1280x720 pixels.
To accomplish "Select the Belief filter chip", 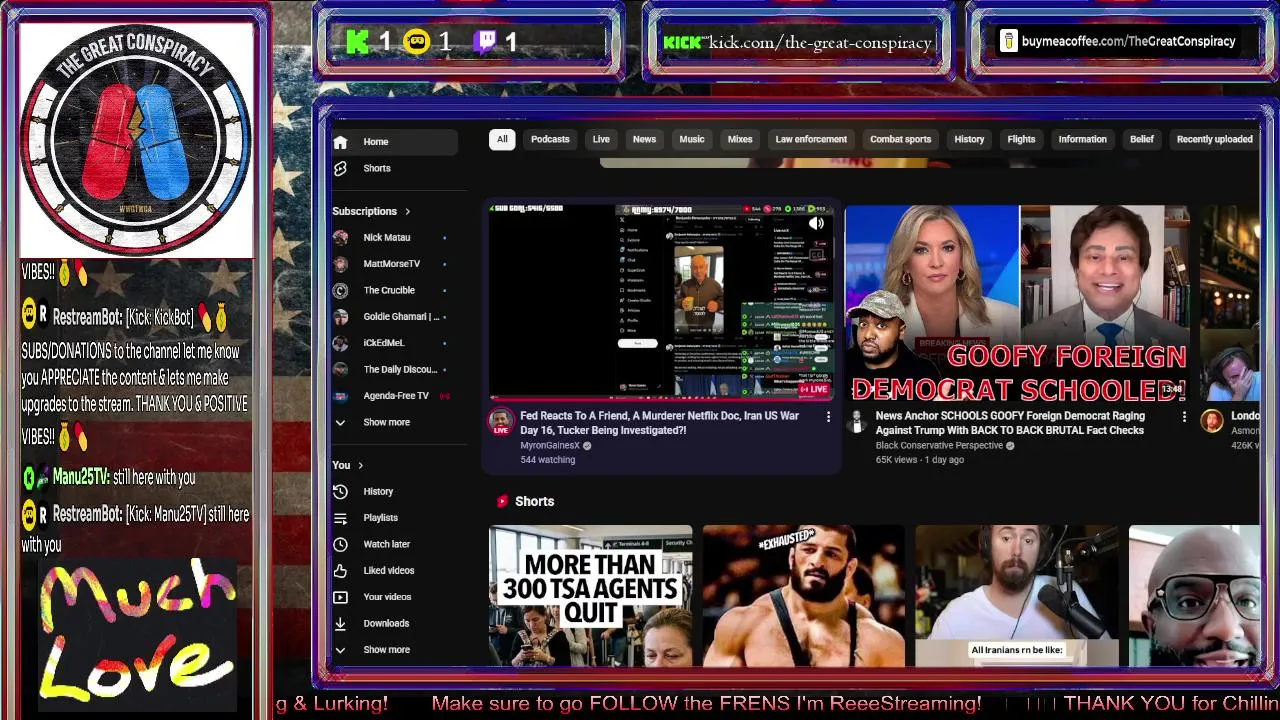I will coord(1142,140).
